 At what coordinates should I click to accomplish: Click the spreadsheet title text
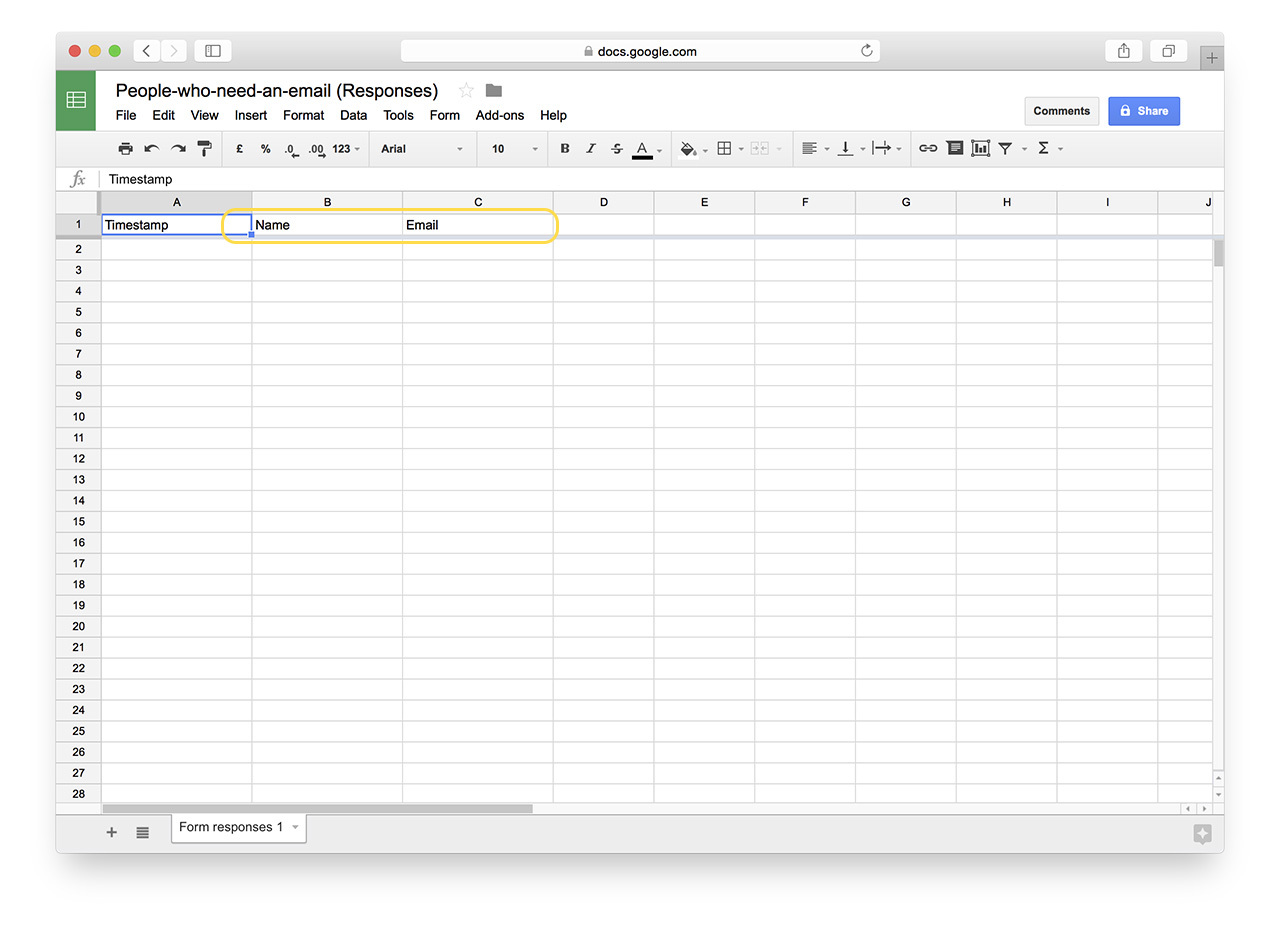[277, 91]
